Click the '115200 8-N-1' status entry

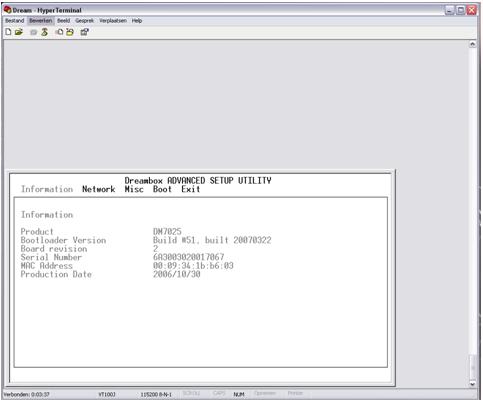(x=156, y=394)
